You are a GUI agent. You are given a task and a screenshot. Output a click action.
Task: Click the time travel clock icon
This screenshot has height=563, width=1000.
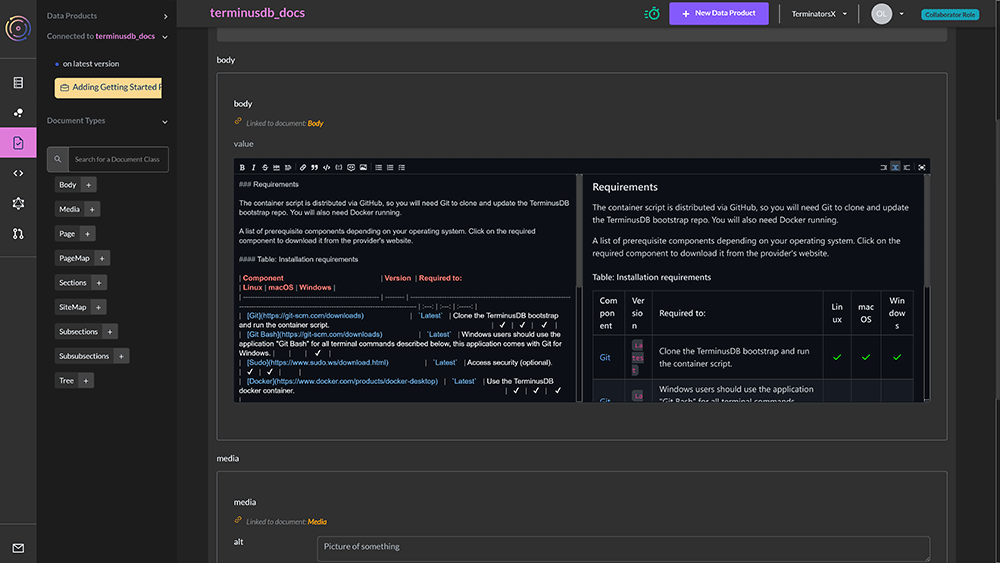pyautogui.click(x=652, y=13)
